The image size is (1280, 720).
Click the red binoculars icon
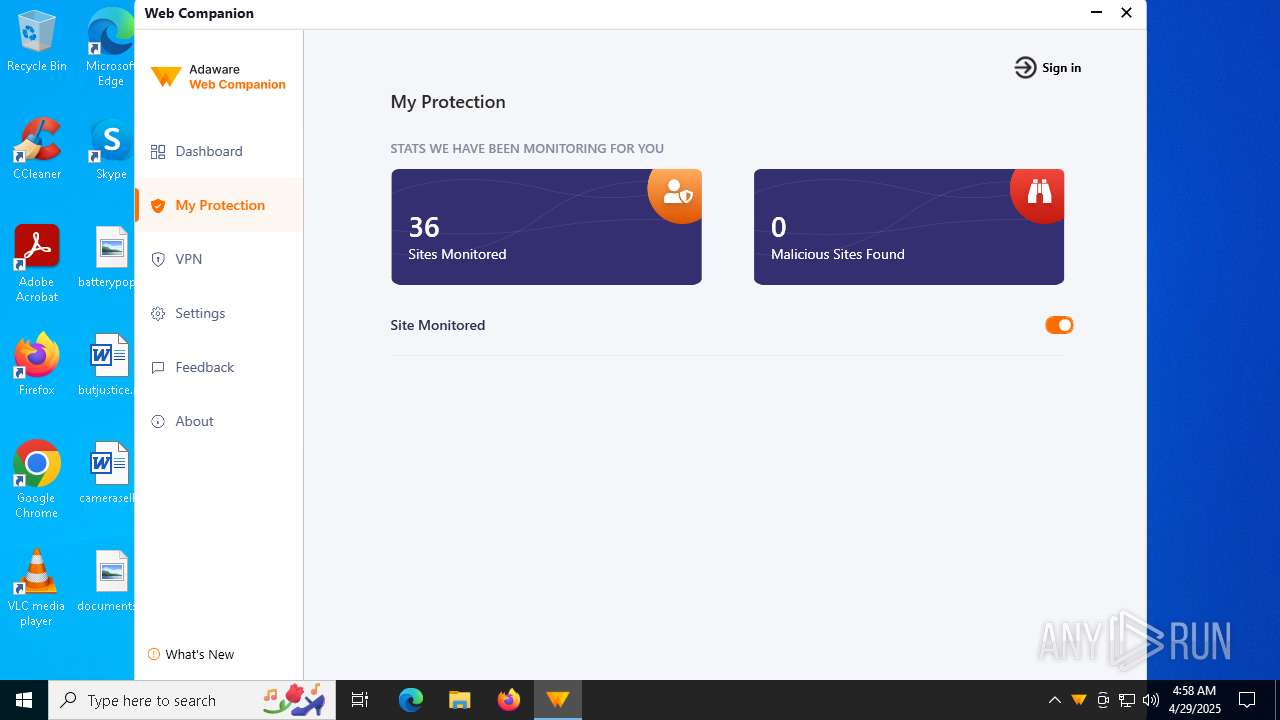1039,193
